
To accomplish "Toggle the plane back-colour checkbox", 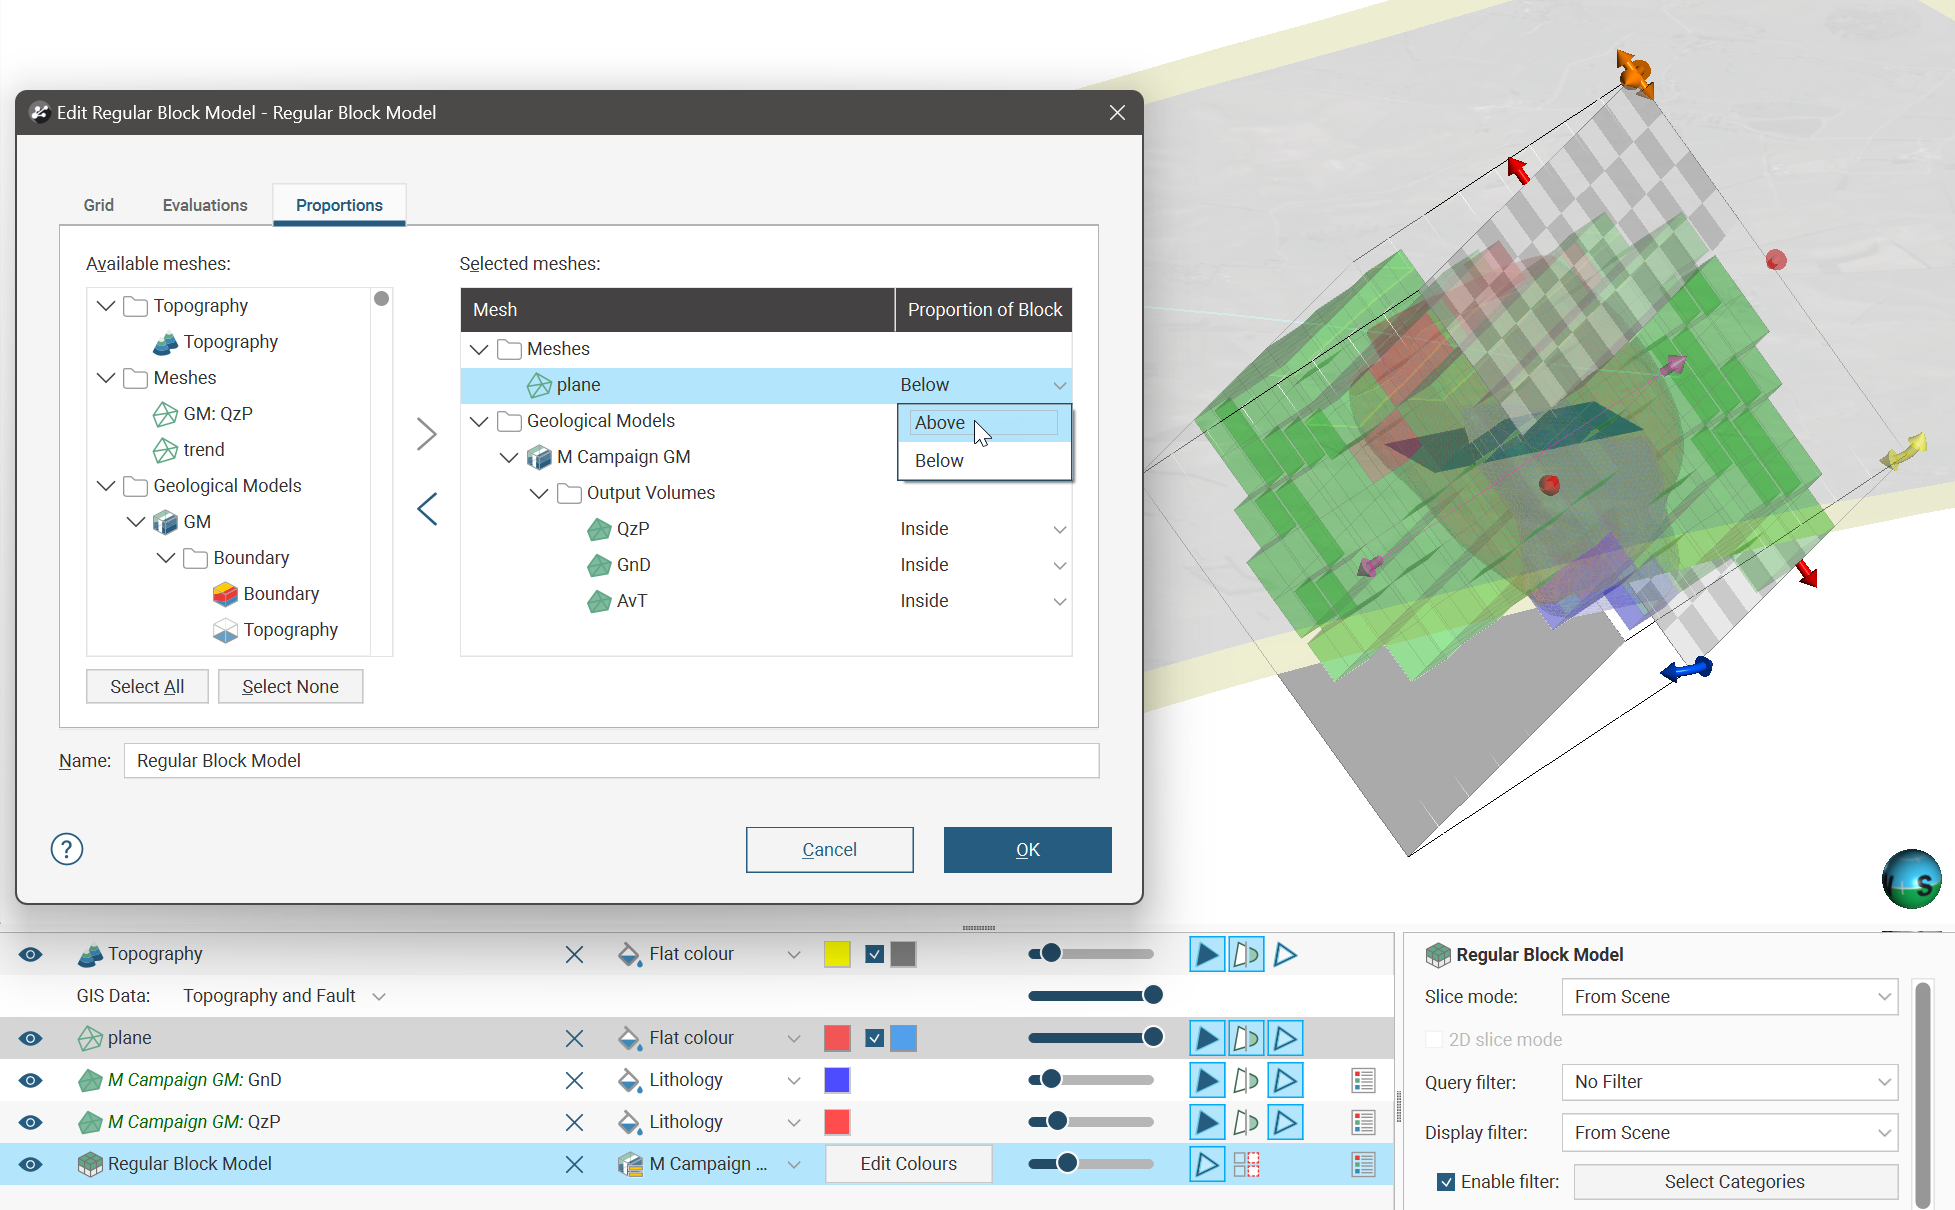I will click(x=875, y=1038).
